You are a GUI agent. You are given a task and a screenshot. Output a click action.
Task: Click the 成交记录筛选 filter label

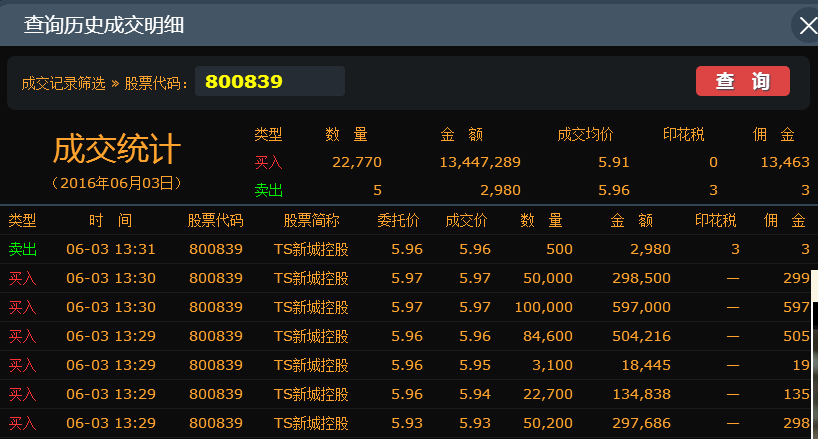[x=63, y=83]
